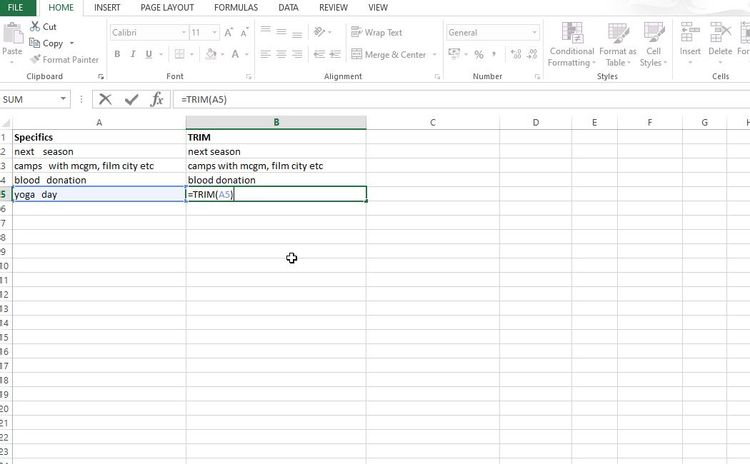Viewport: 750px width, 464px height.
Task: Open the Insert Function fx dialog
Action: click(157, 99)
